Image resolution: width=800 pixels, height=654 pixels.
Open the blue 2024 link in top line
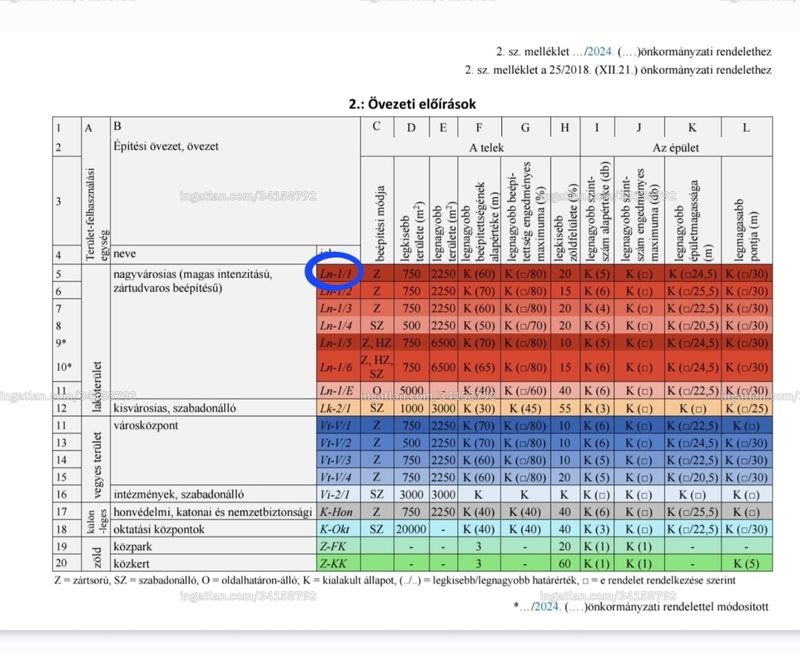pos(600,52)
